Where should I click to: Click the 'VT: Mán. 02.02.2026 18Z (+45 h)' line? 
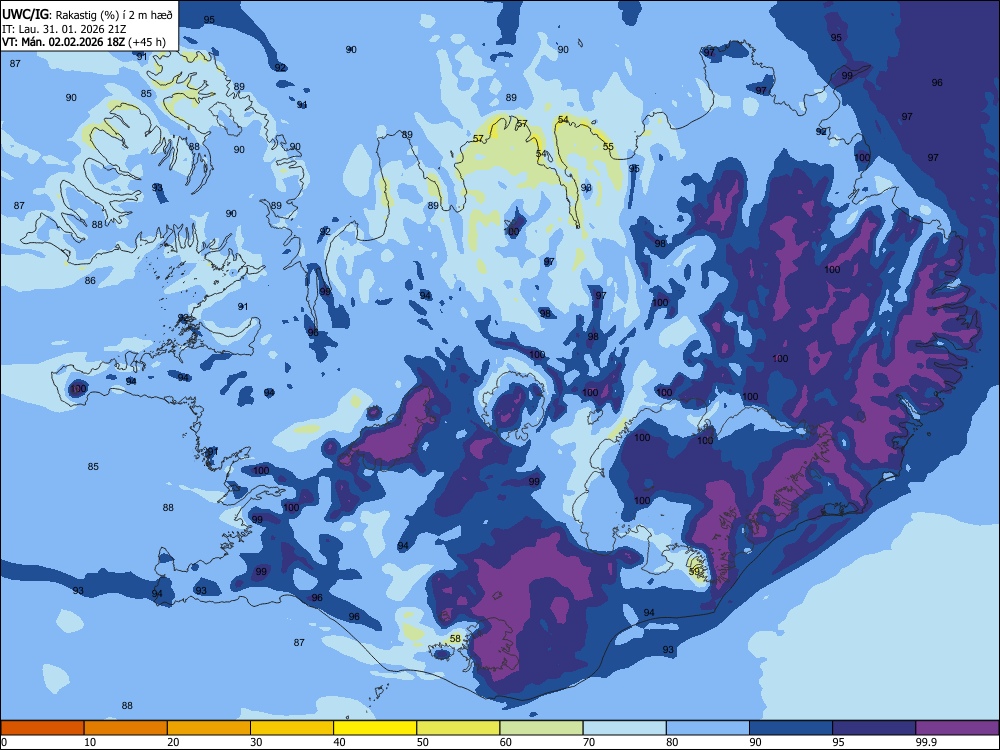pyautogui.click(x=84, y=42)
